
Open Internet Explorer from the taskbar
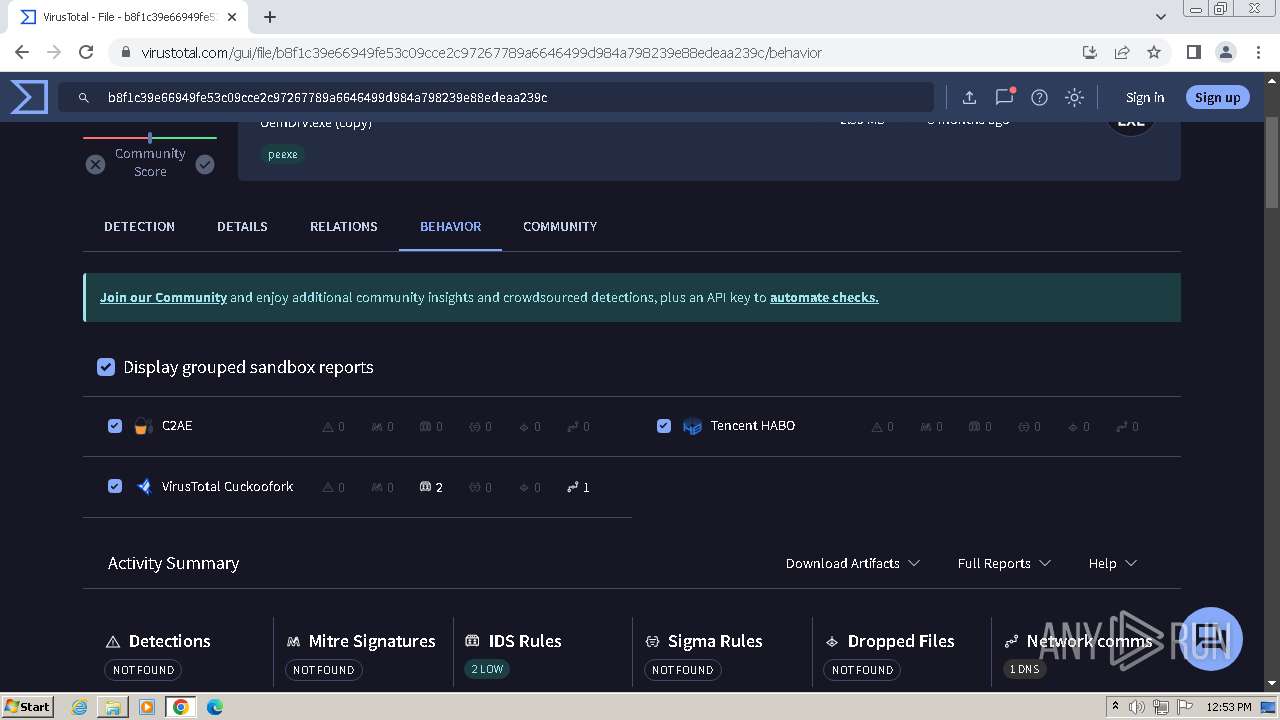(x=80, y=707)
